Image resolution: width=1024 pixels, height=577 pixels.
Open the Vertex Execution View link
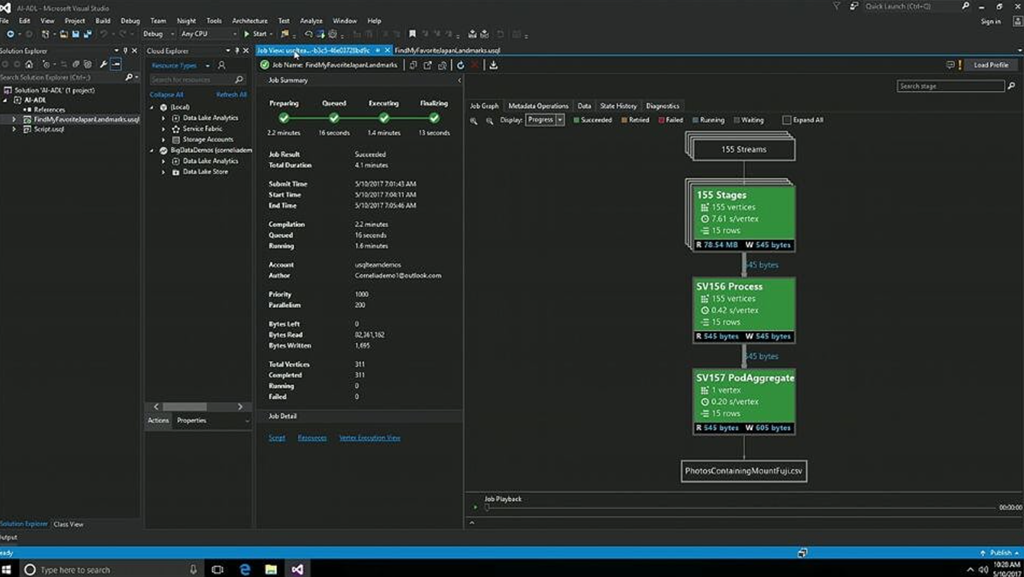point(370,438)
